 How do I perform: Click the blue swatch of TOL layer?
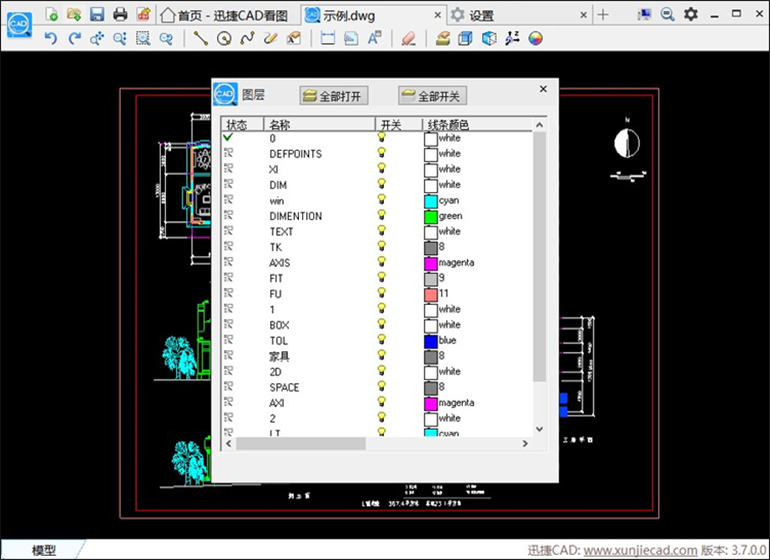431,340
